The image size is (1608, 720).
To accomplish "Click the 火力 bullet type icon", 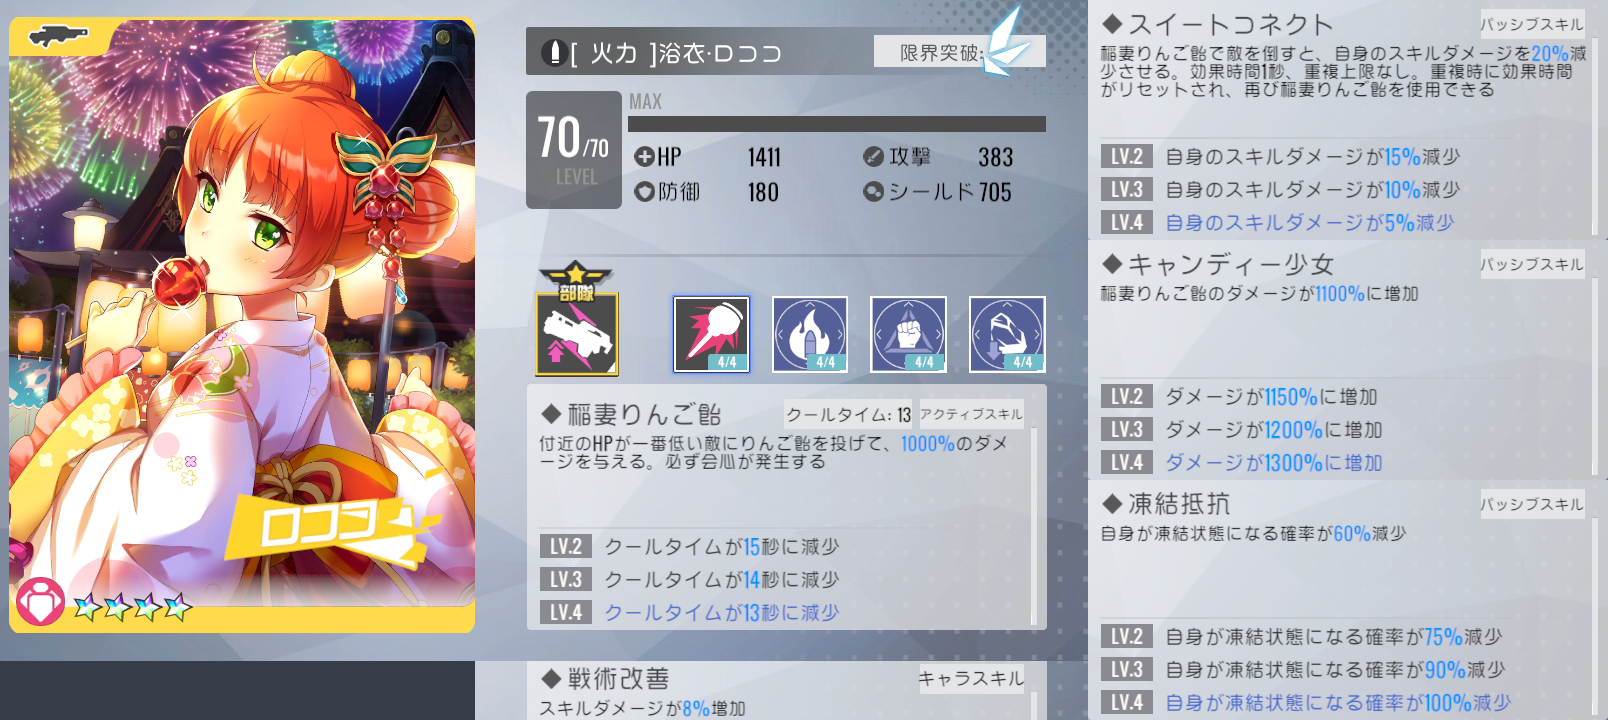I will 553,52.
